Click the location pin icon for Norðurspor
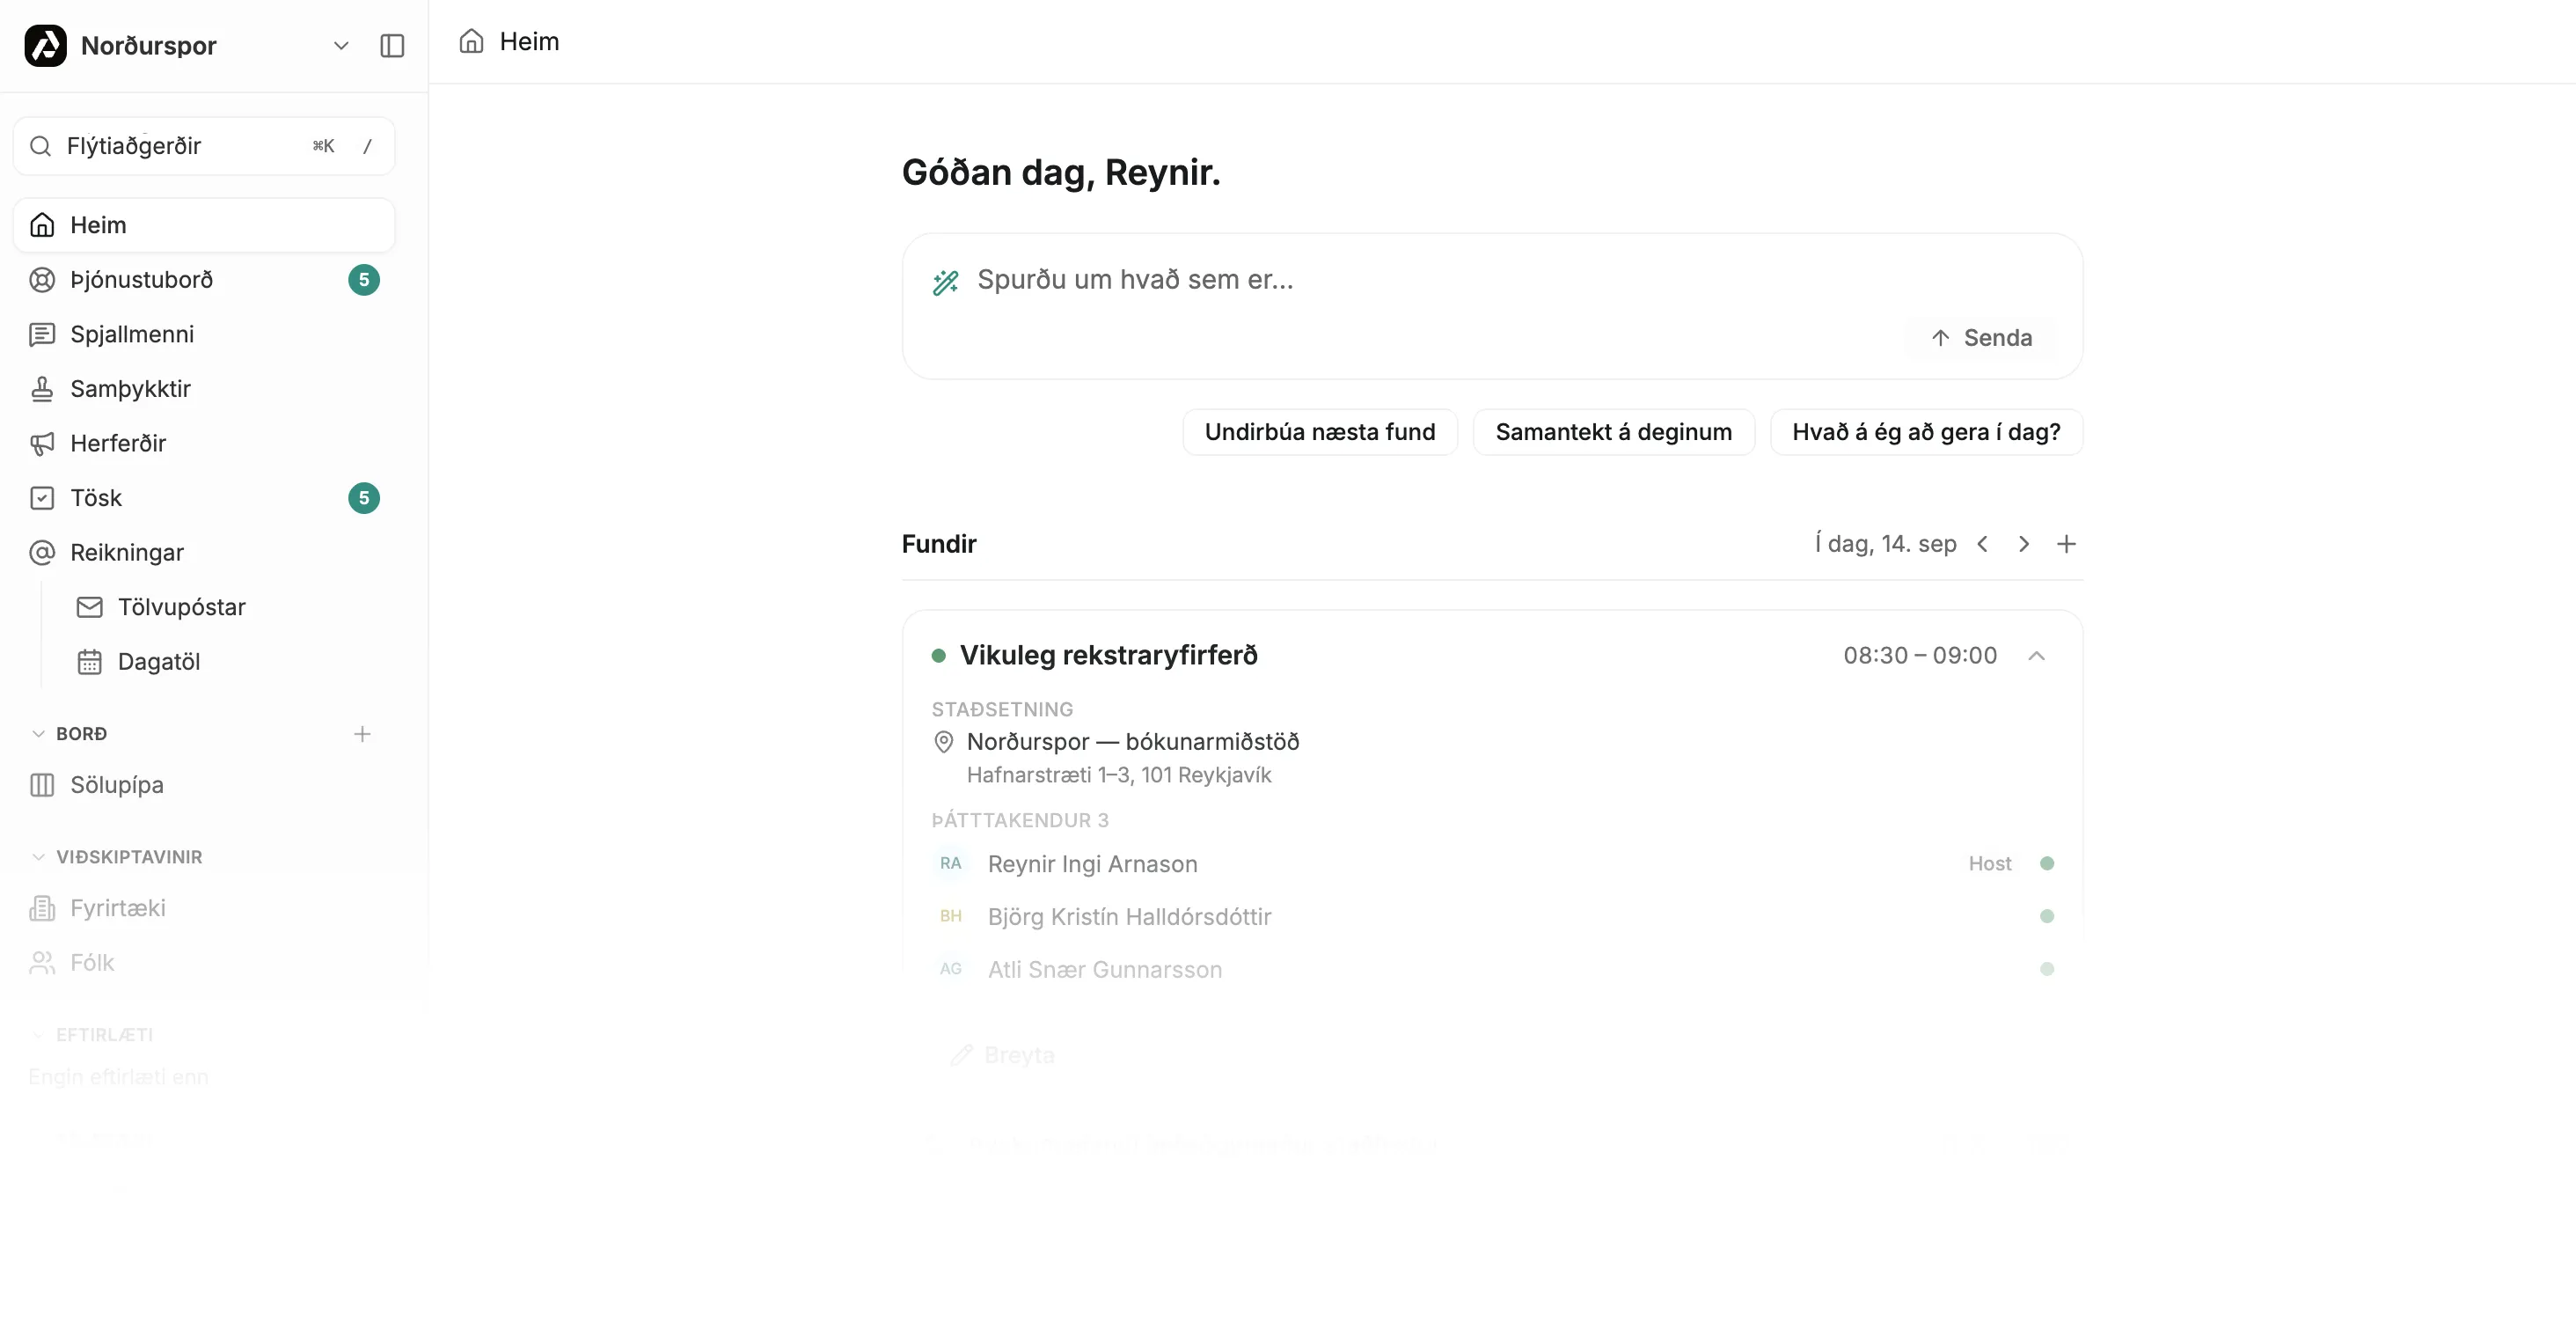Viewport: 2576px width, 1336px height. 943,742
